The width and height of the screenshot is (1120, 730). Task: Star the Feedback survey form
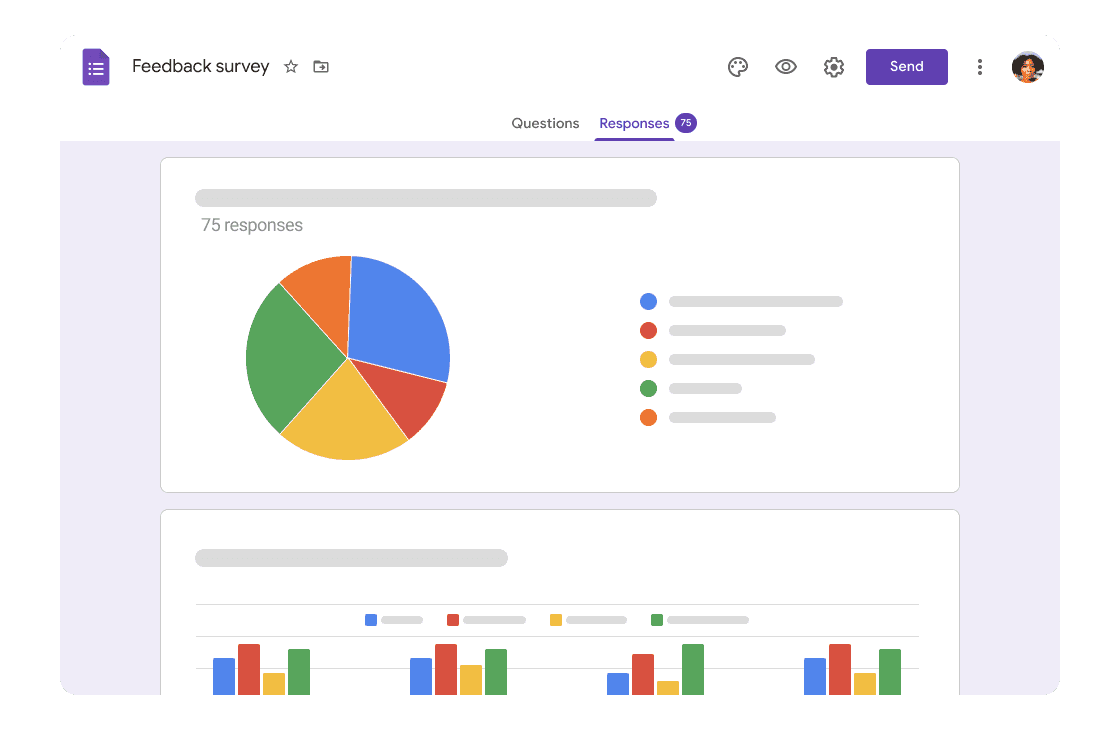pos(291,67)
